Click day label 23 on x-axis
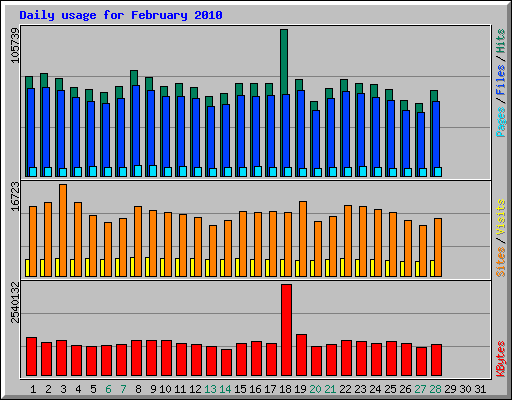The image size is (512, 400). 360,389
